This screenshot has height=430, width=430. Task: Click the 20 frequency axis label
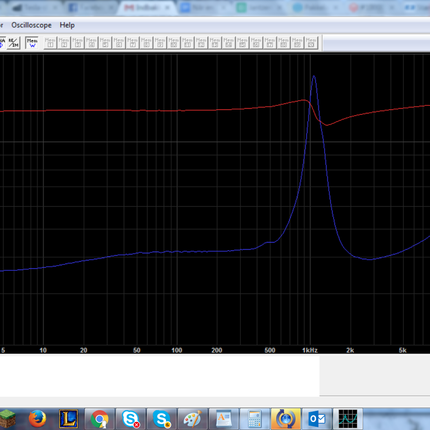pyautogui.click(x=83, y=350)
